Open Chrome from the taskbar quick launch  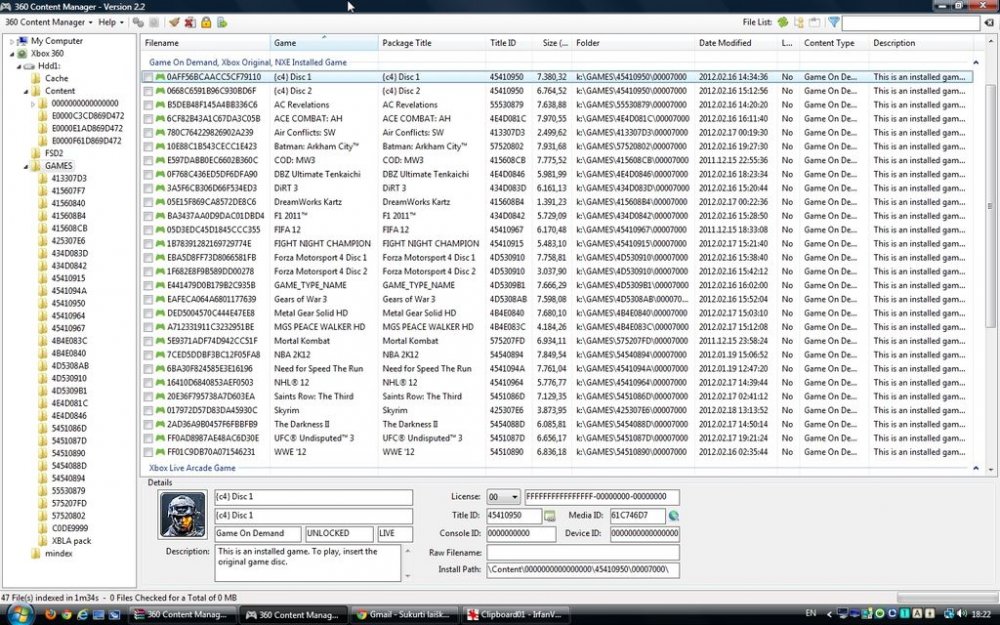(x=66, y=615)
